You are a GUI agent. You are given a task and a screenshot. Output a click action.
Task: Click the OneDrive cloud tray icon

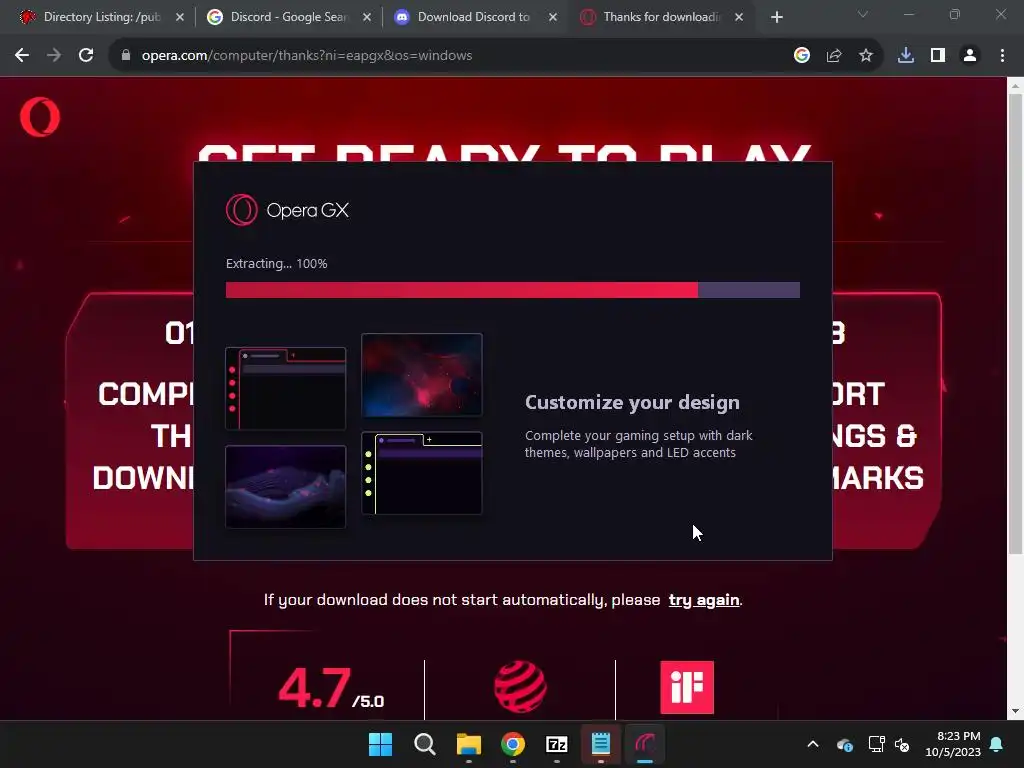844,744
